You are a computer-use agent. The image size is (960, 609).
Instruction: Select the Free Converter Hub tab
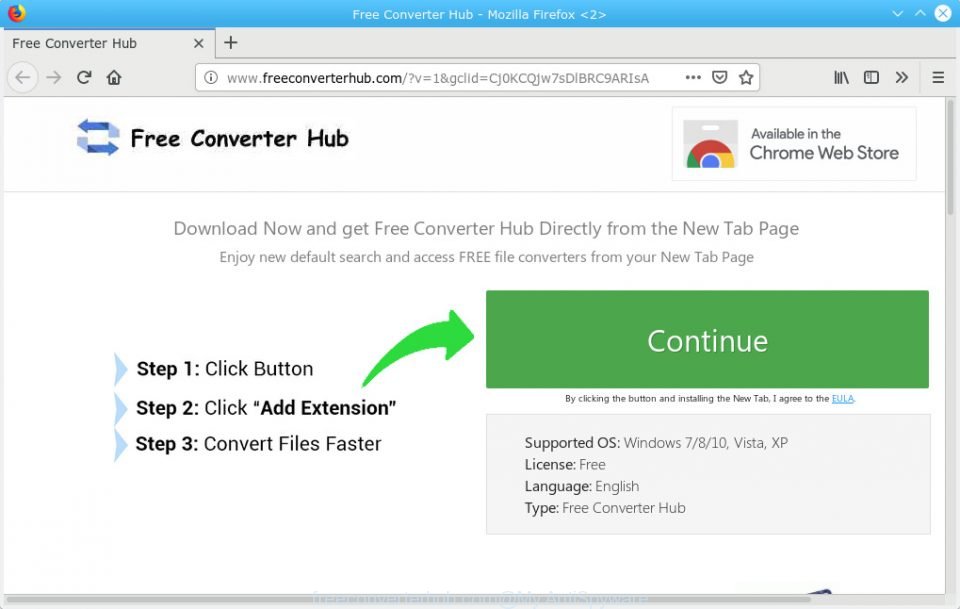pos(108,43)
